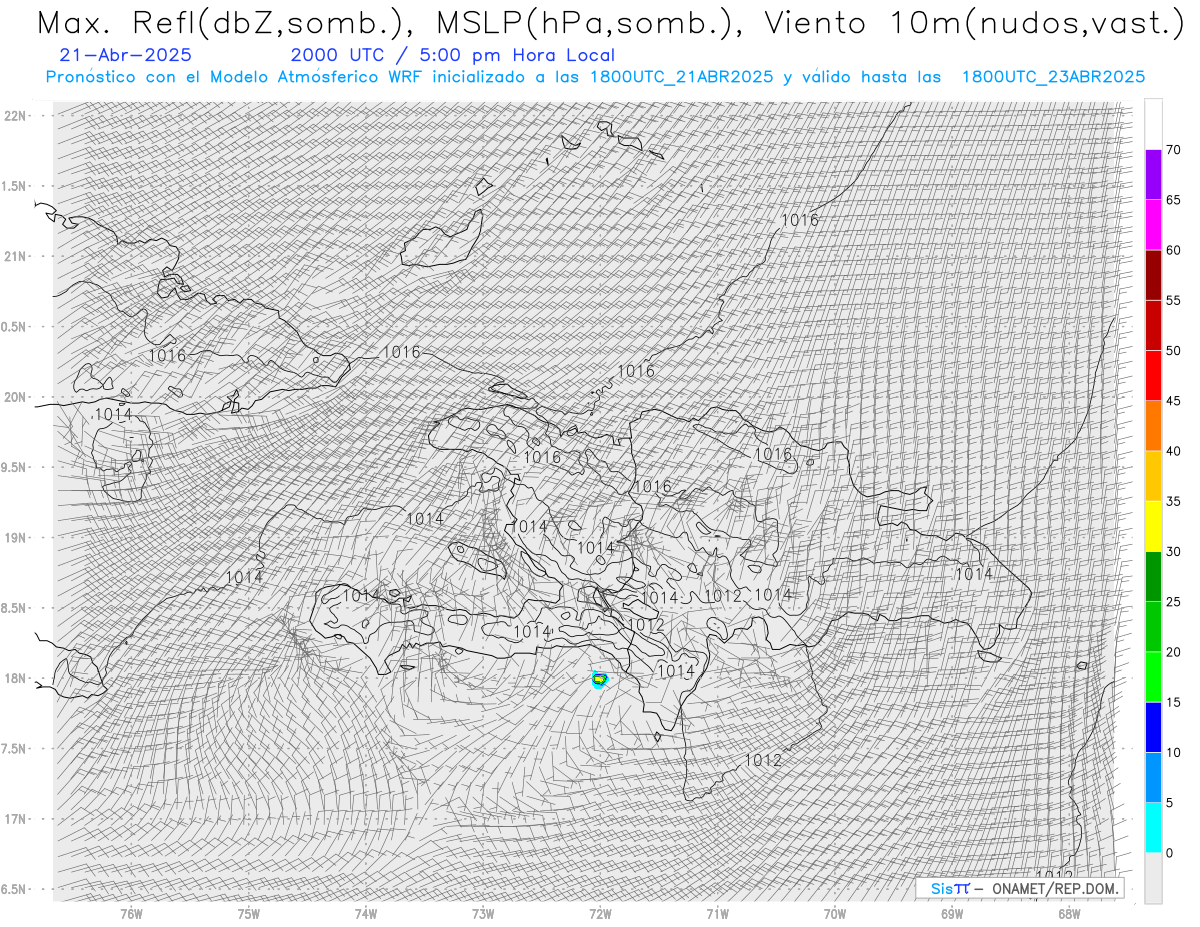Click the '74W' longitude label
Image resolution: width=1200 pixels, height=927 pixels.
[365, 913]
